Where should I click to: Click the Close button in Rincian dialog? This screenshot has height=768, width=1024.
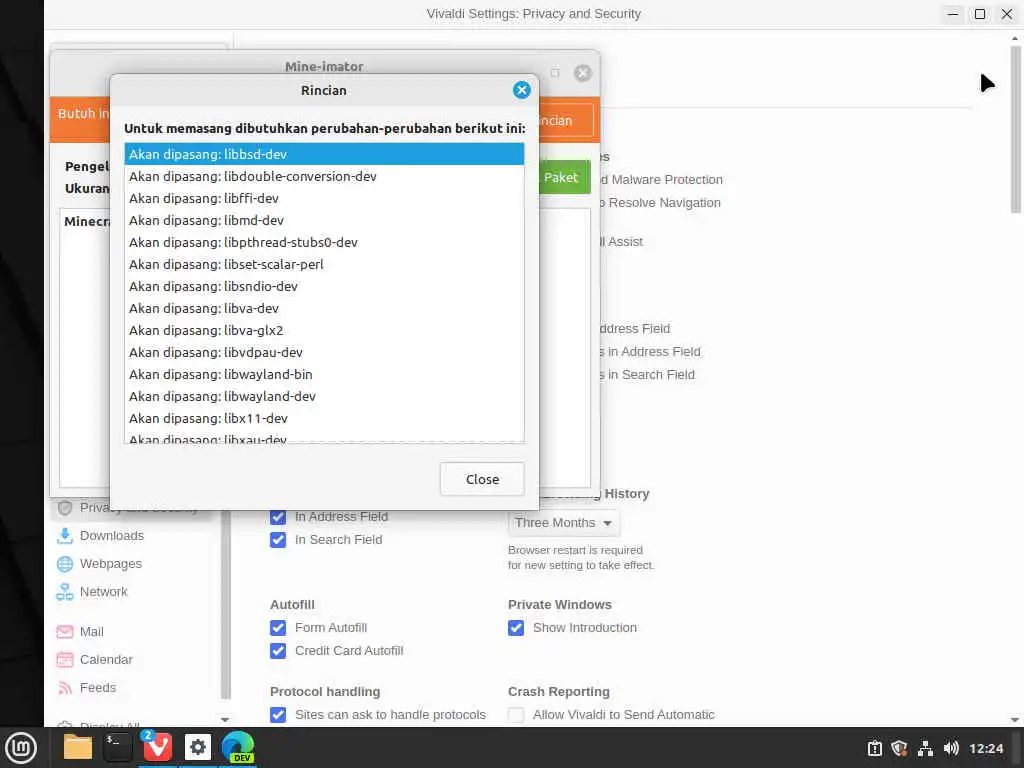pos(482,479)
